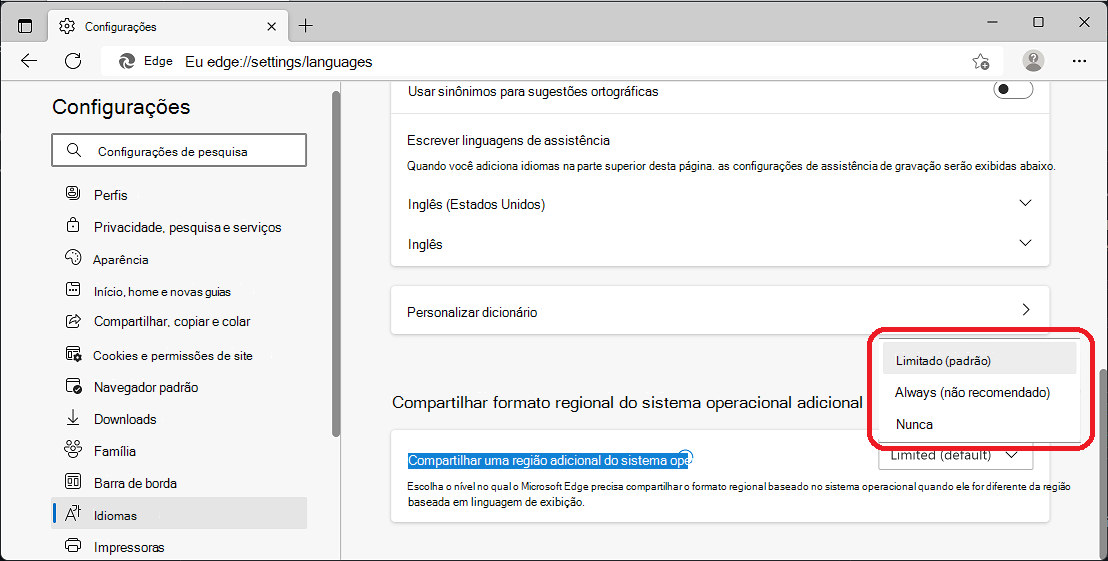1108x561 pixels.
Task: Click the Configurações sidebar title
Action: (x=122, y=107)
